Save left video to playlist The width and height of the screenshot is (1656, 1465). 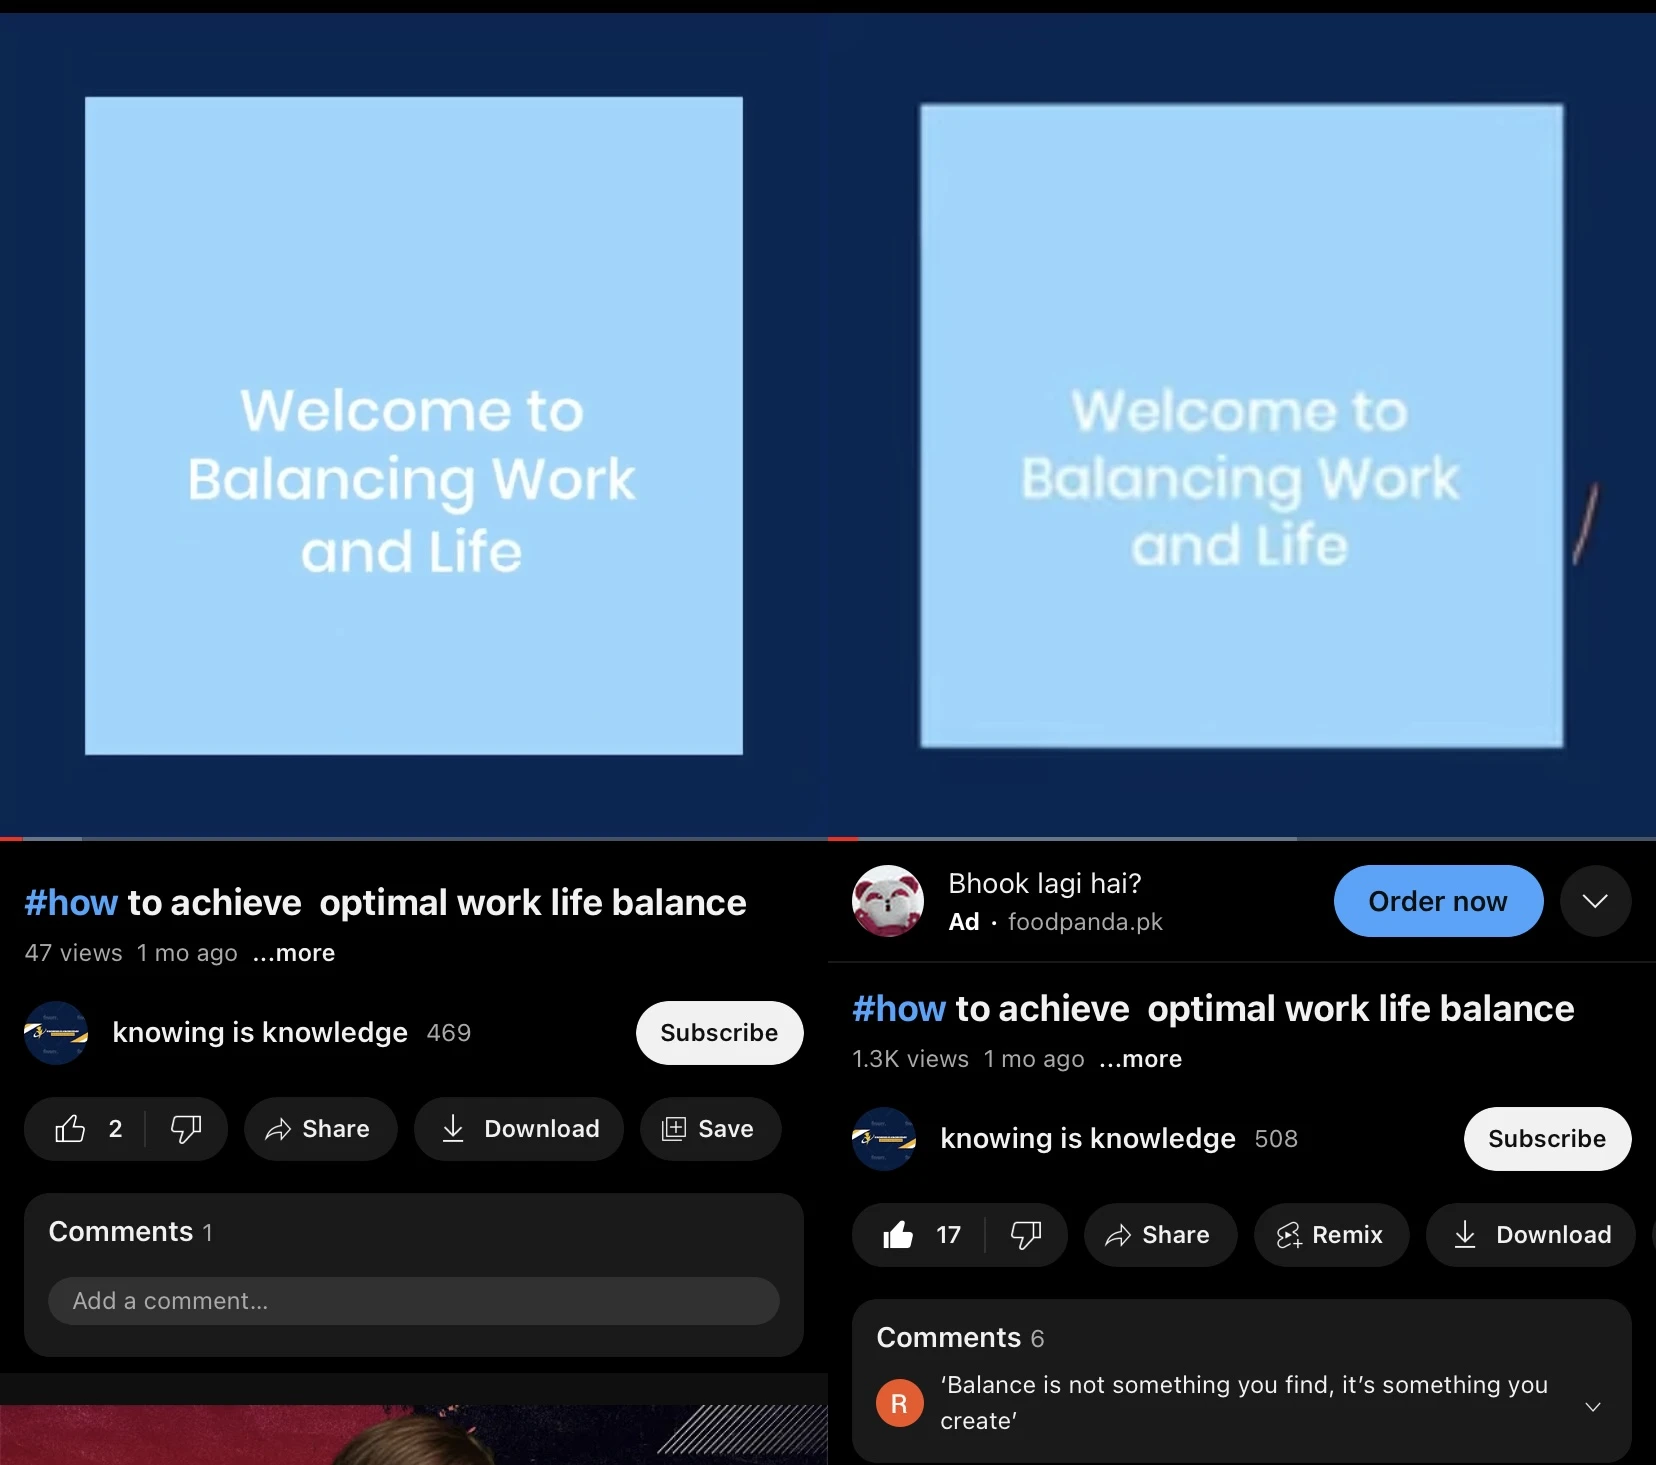(710, 1129)
